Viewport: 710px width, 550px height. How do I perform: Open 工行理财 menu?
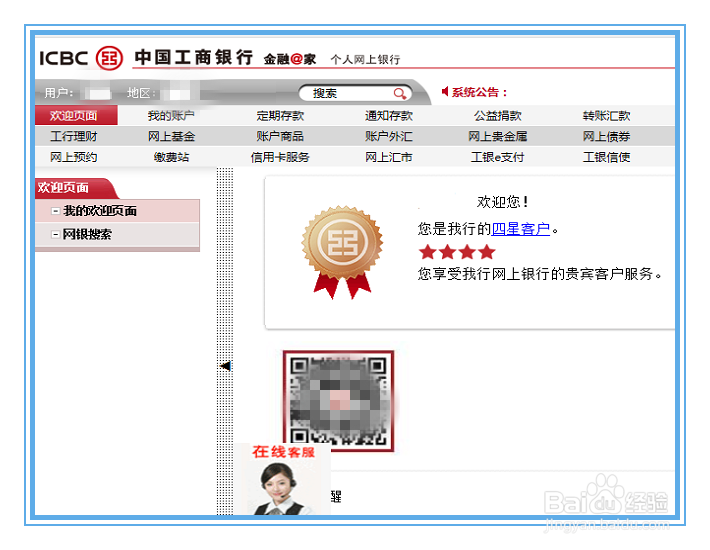(74, 136)
